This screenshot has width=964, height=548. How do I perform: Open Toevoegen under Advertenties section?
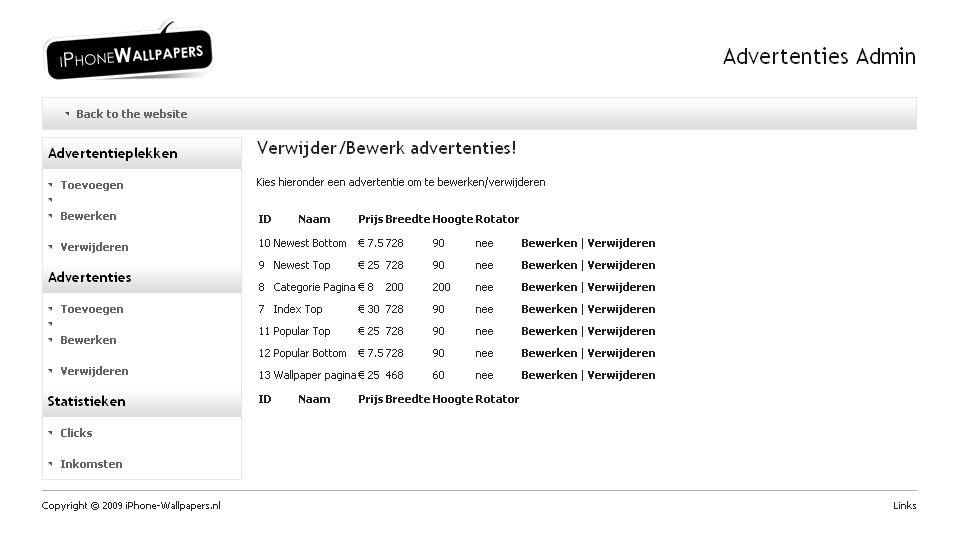coord(92,309)
